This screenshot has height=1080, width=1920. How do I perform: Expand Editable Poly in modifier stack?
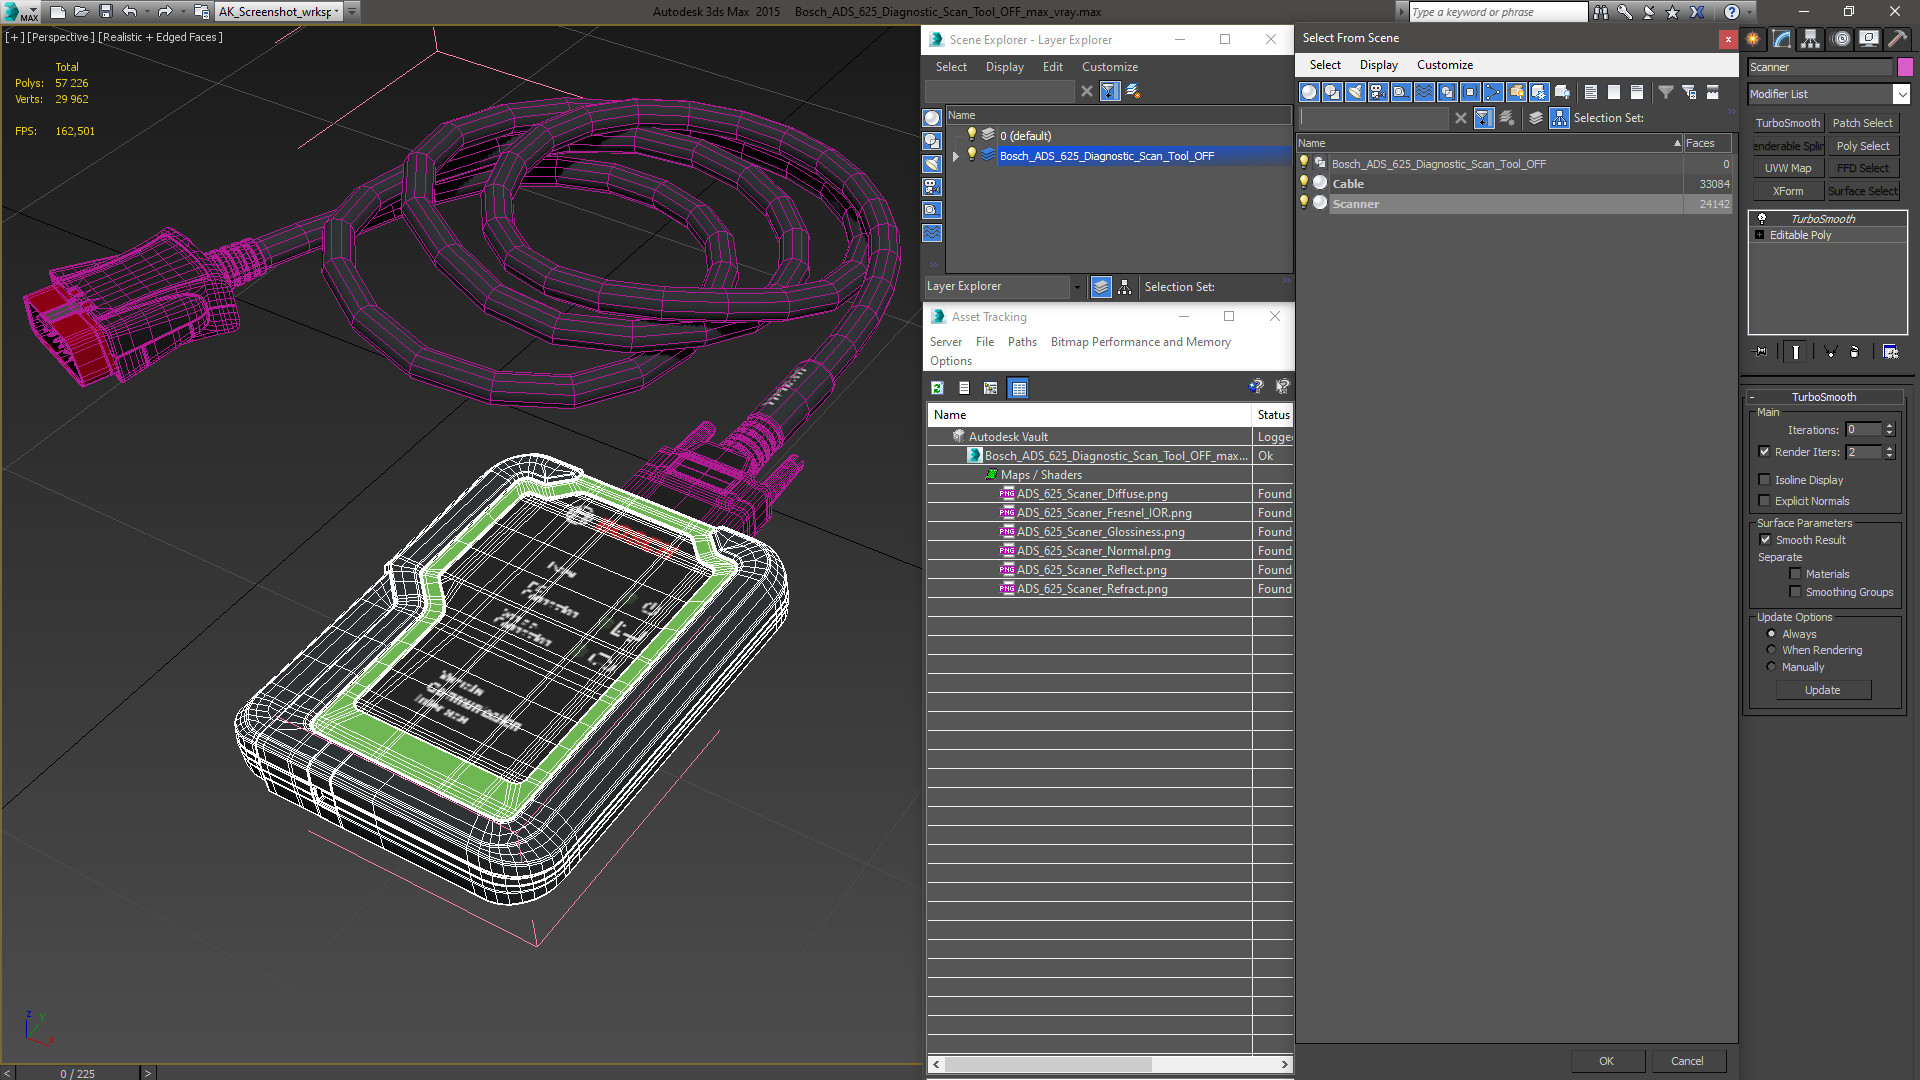[1759, 235]
